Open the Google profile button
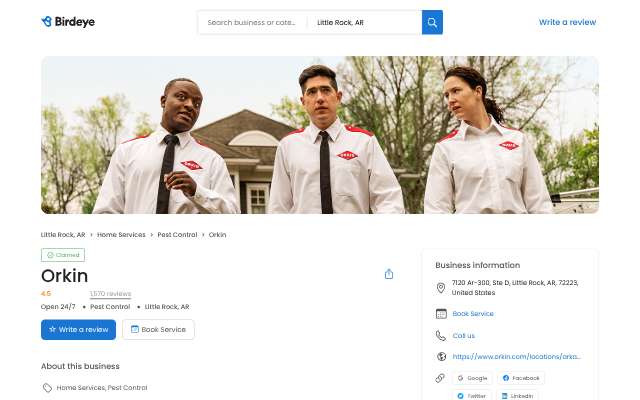640x400 pixels. pyautogui.click(x=472, y=378)
